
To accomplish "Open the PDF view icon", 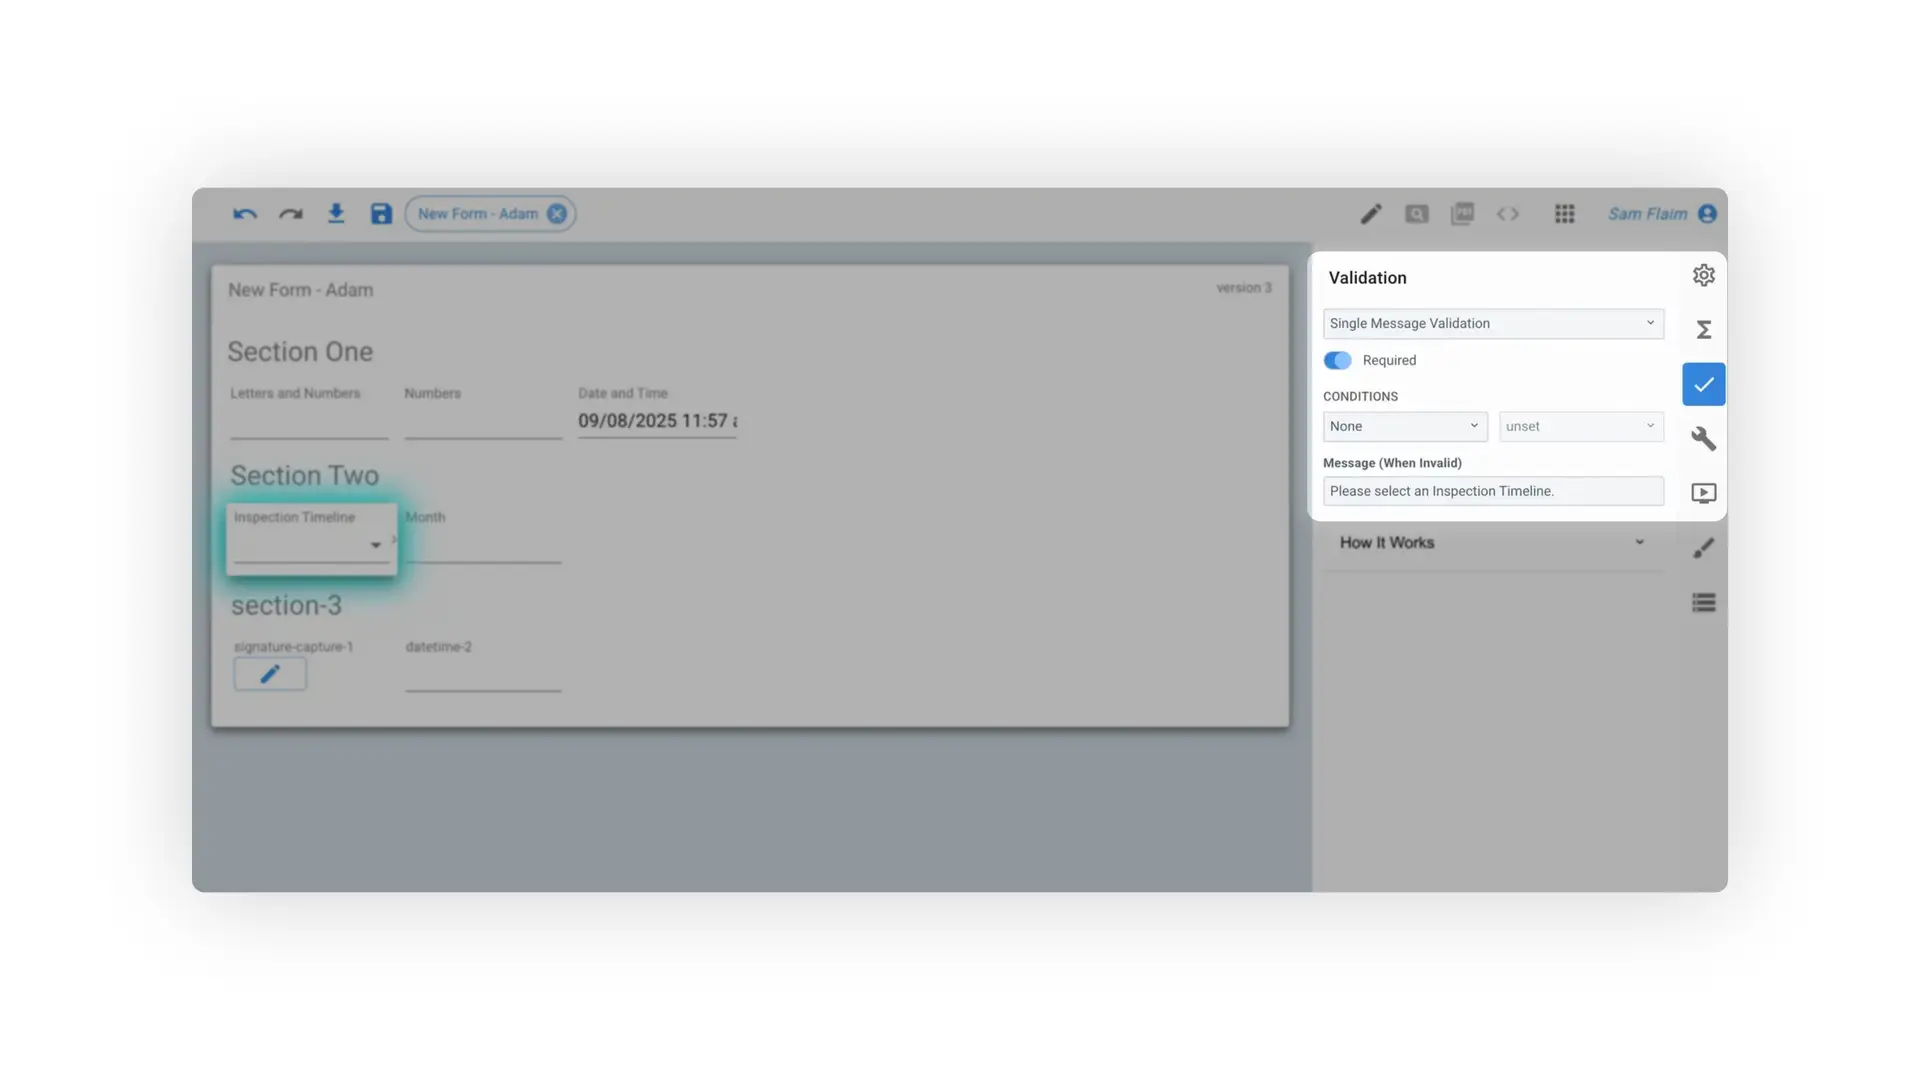I will (x=1463, y=213).
